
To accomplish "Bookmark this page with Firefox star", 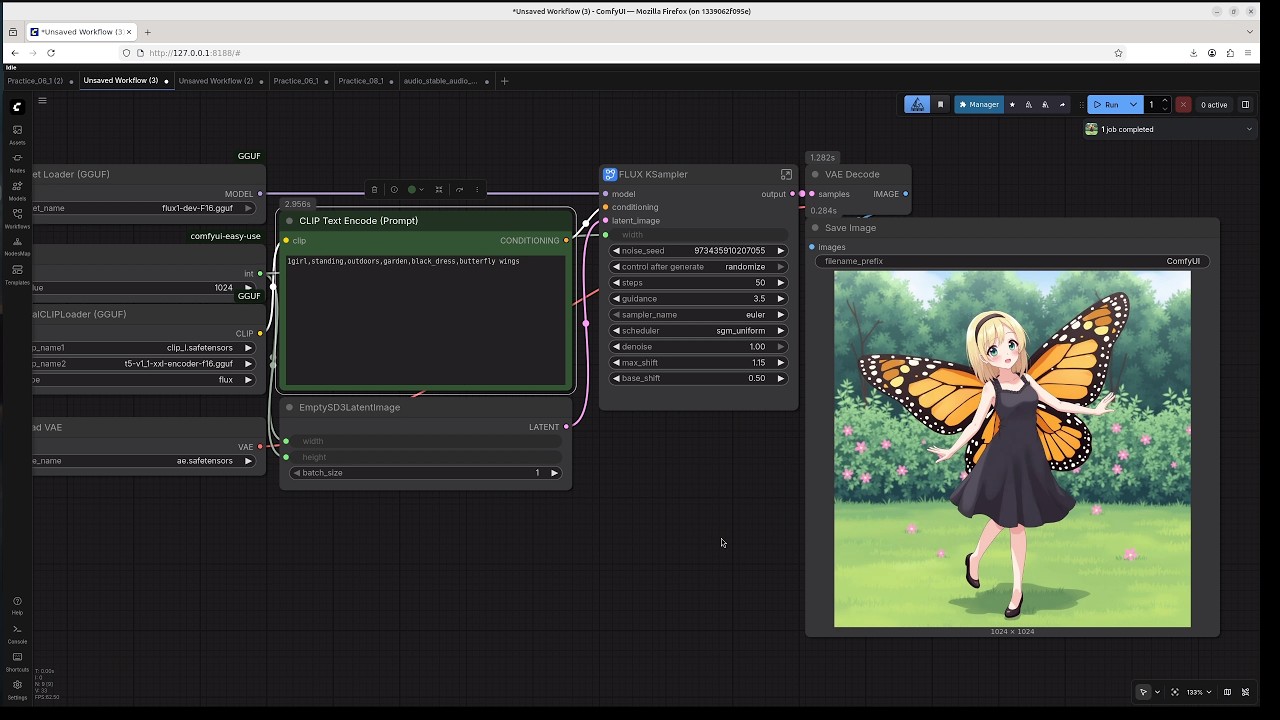I will (1118, 53).
